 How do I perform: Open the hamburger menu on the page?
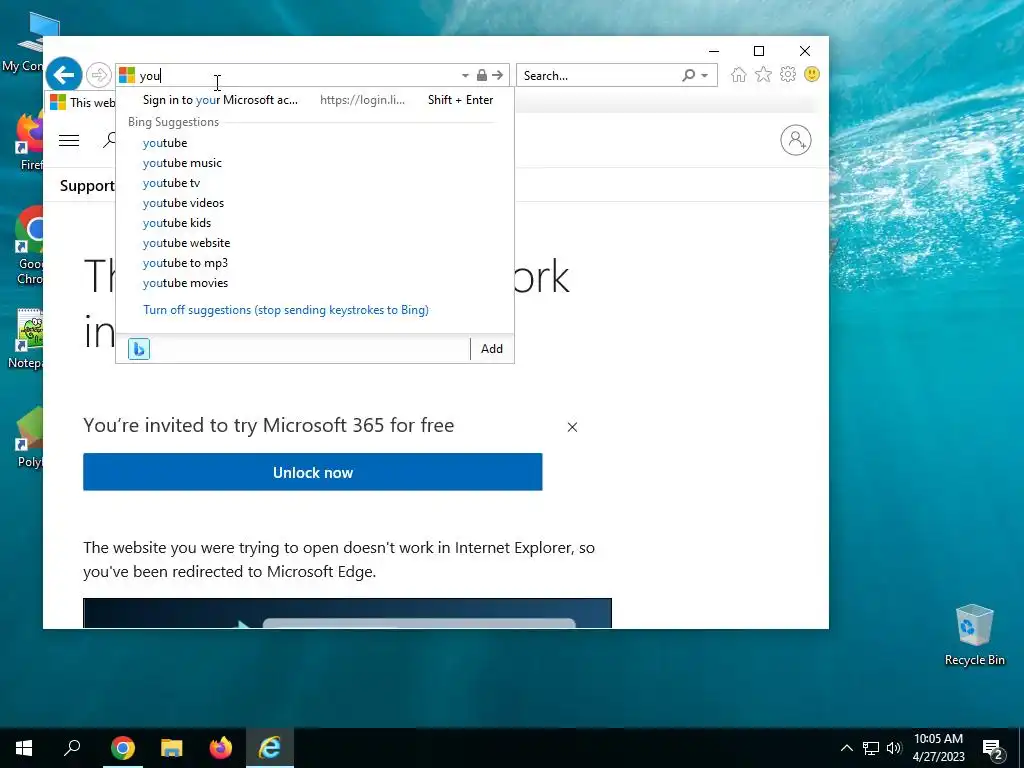pyautogui.click(x=69, y=140)
